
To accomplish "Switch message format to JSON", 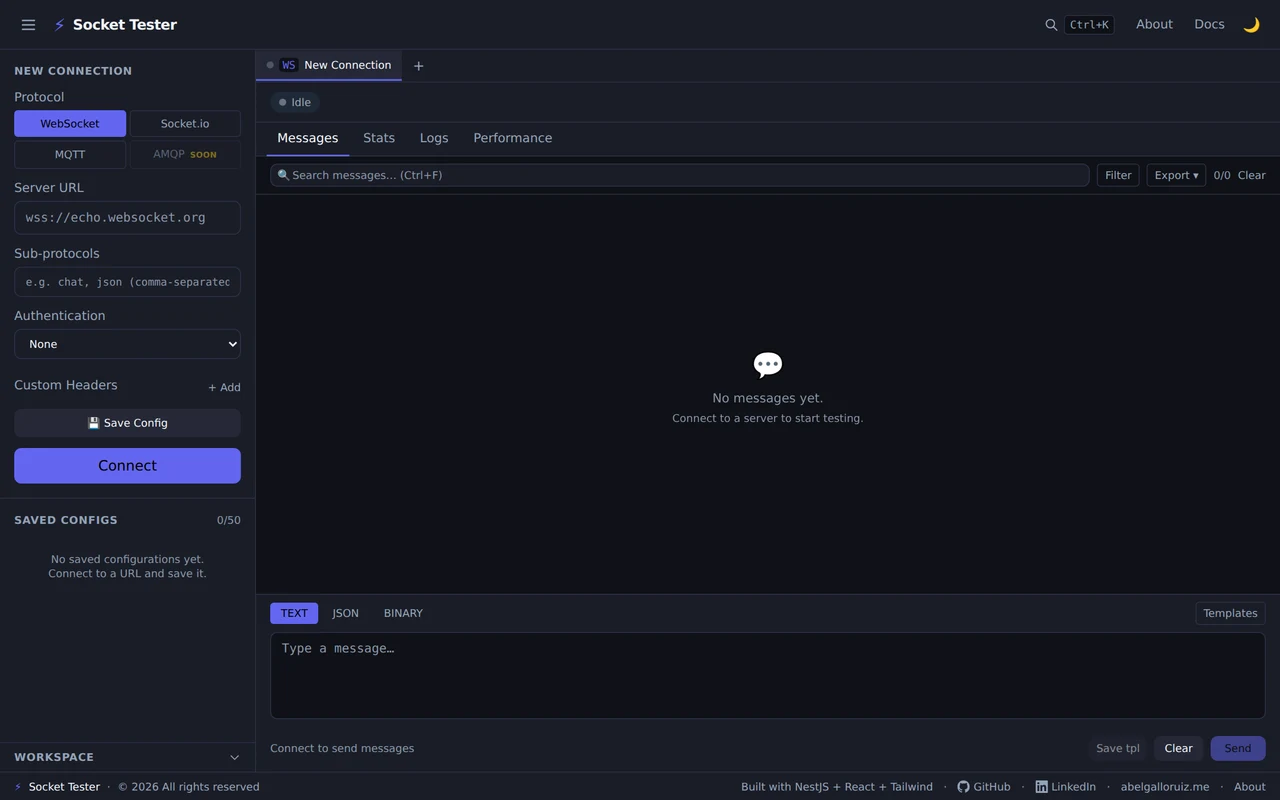I will coord(346,613).
